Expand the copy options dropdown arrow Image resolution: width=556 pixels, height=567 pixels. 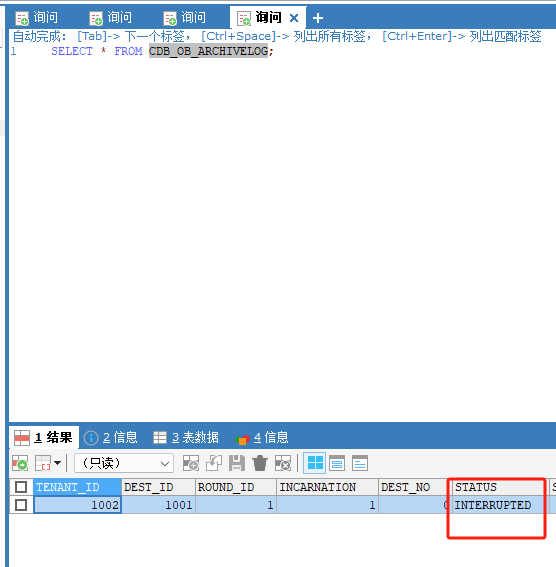pos(57,463)
